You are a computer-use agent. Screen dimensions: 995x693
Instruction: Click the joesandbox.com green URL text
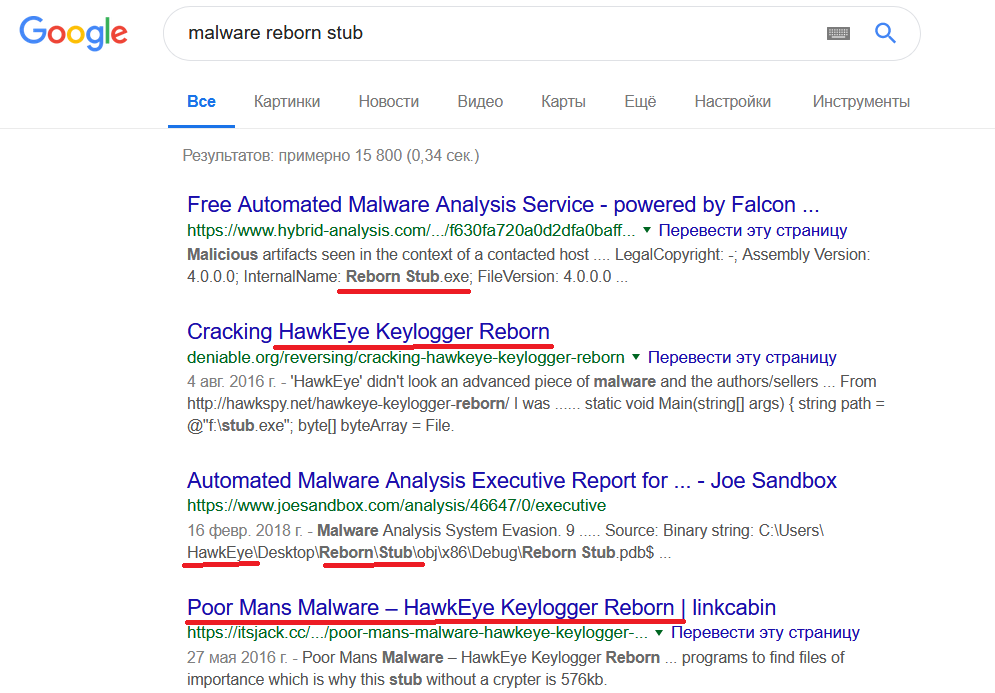pos(397,506)
